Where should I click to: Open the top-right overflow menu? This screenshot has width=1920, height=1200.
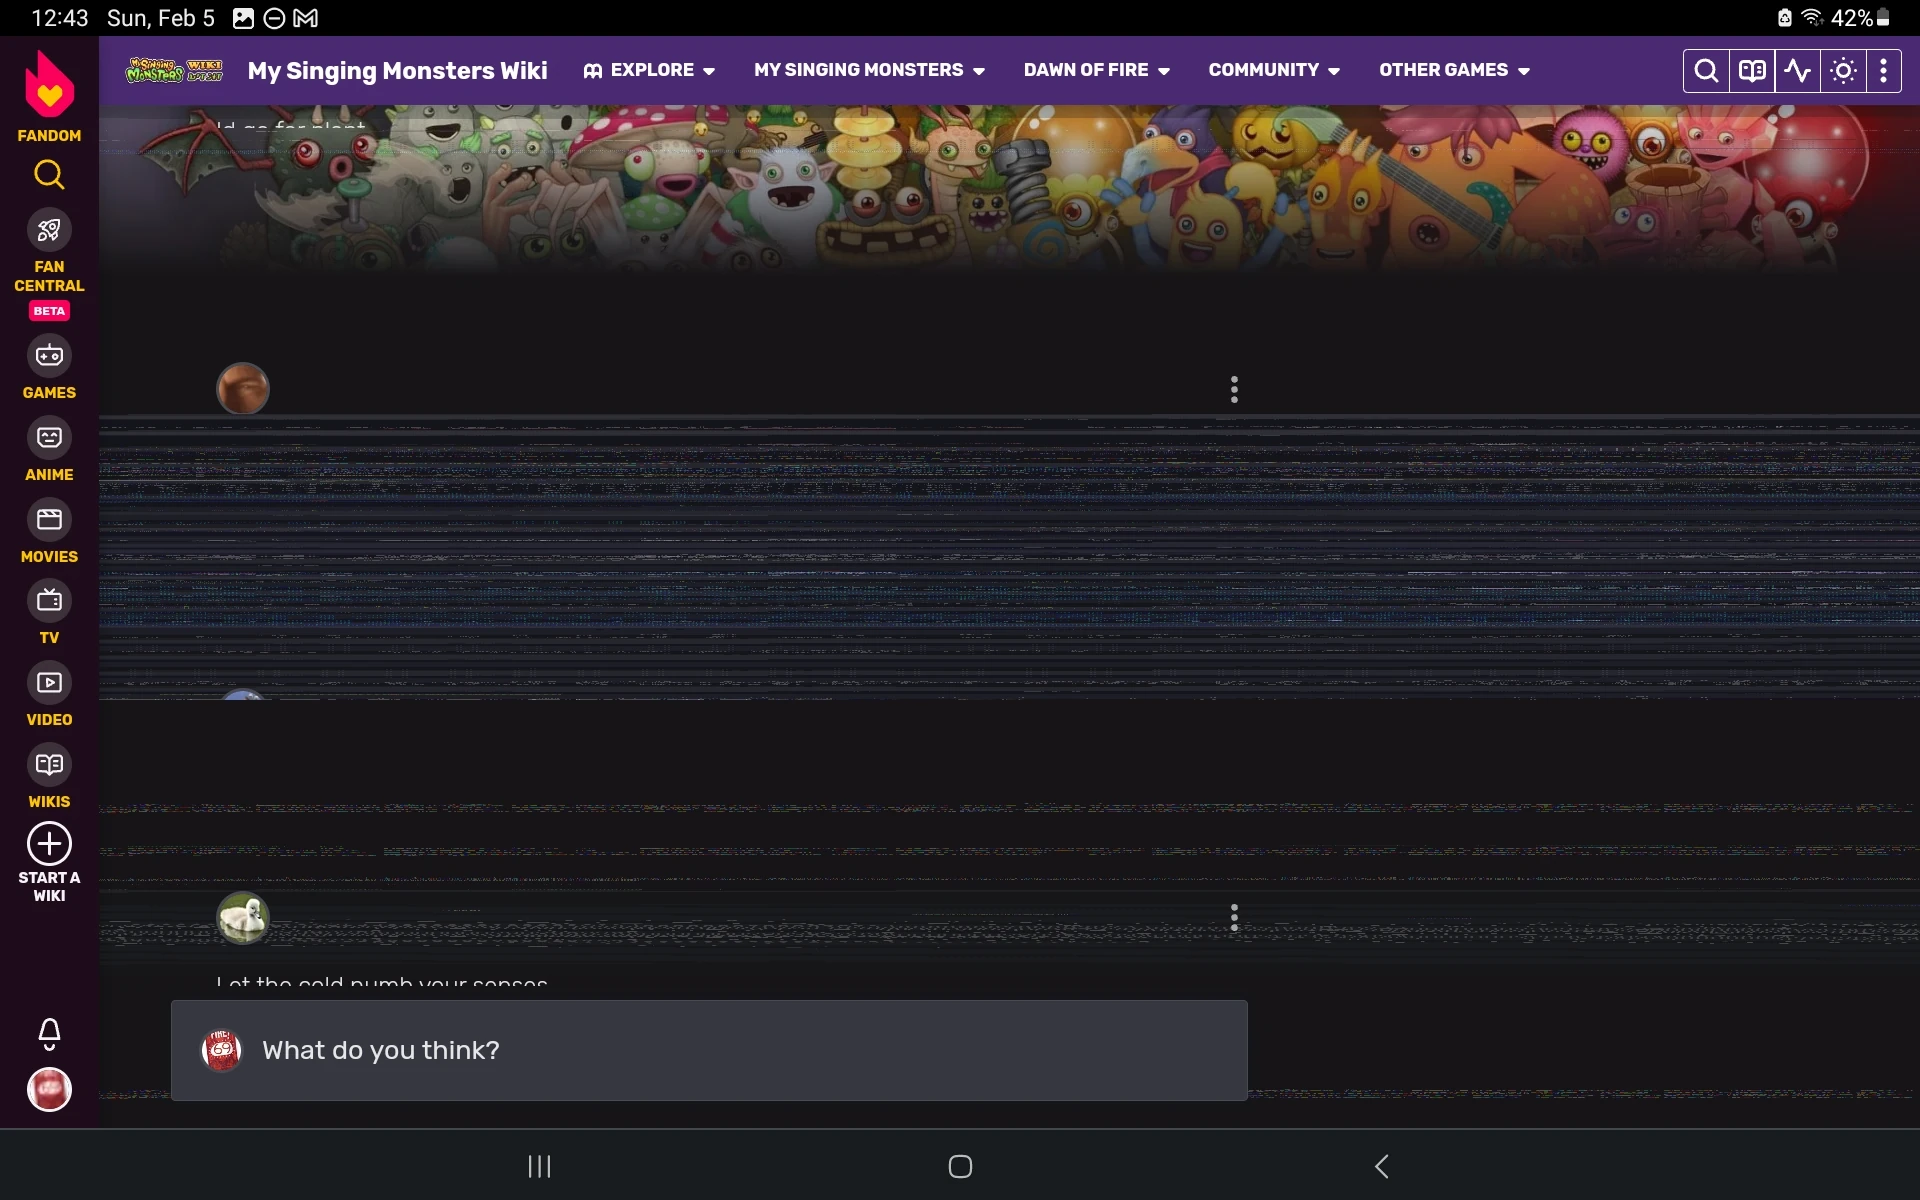coord(1886,70)
